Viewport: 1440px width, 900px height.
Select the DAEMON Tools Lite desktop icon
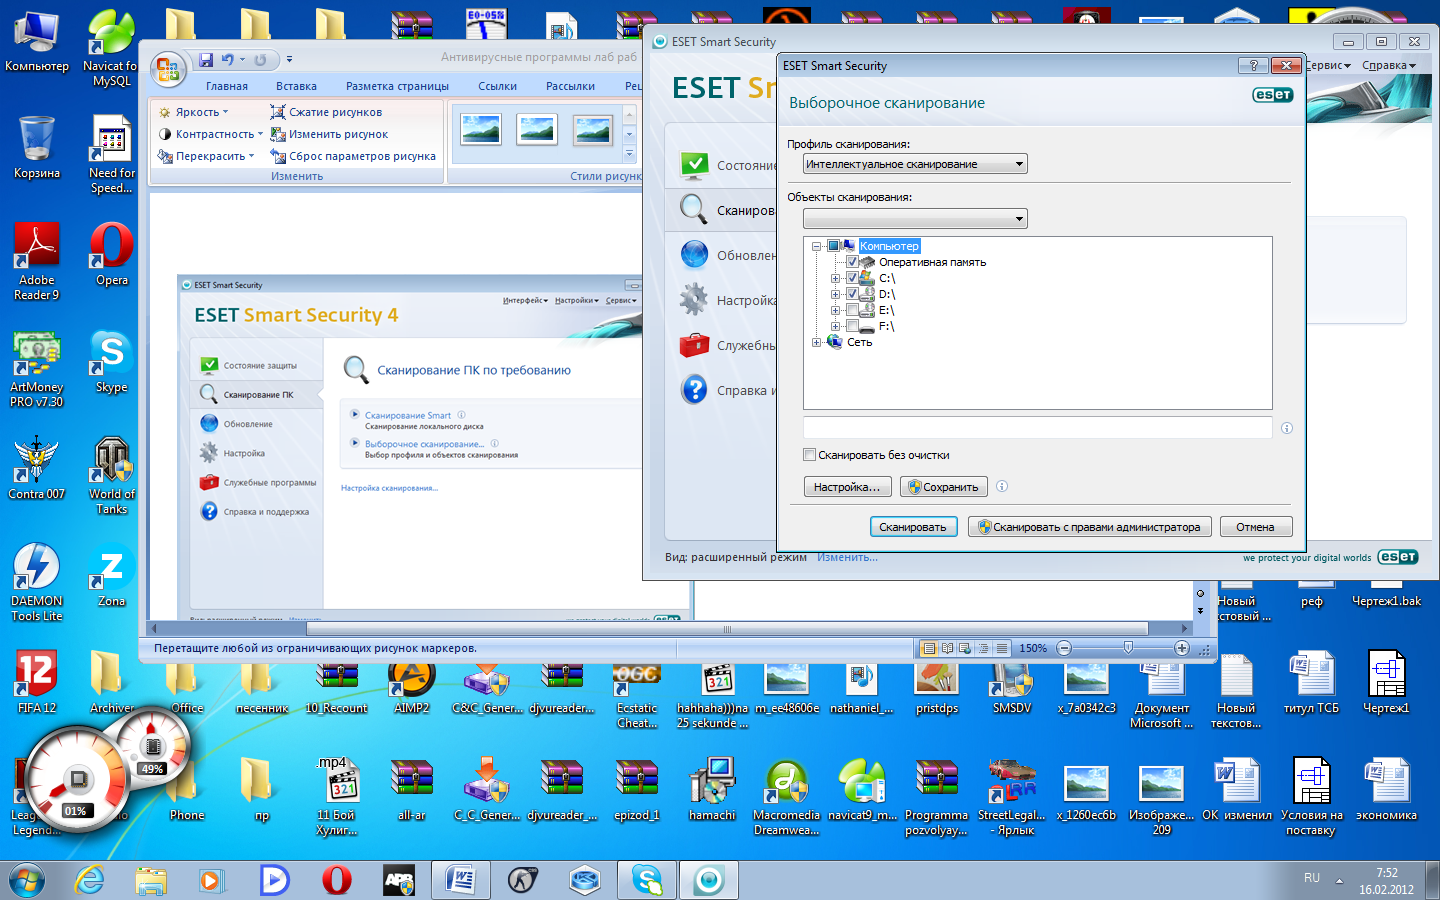tap(37, 582)
